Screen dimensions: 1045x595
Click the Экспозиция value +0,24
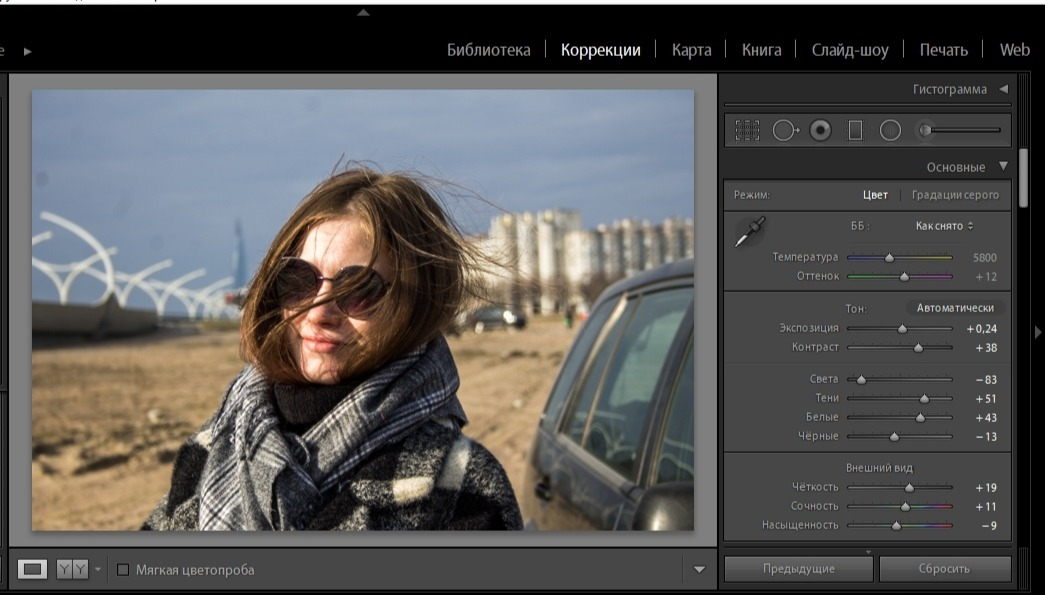click(982, 328)
